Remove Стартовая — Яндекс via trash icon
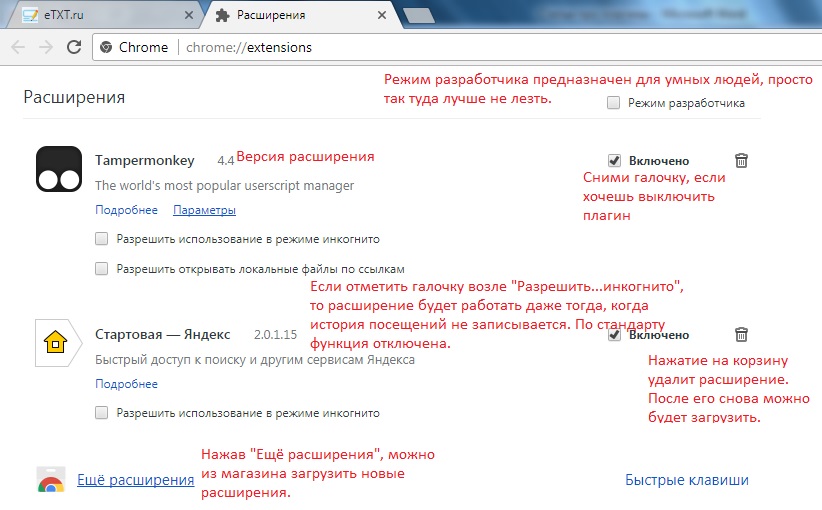 pyautogui.click(x=741, y=334)
